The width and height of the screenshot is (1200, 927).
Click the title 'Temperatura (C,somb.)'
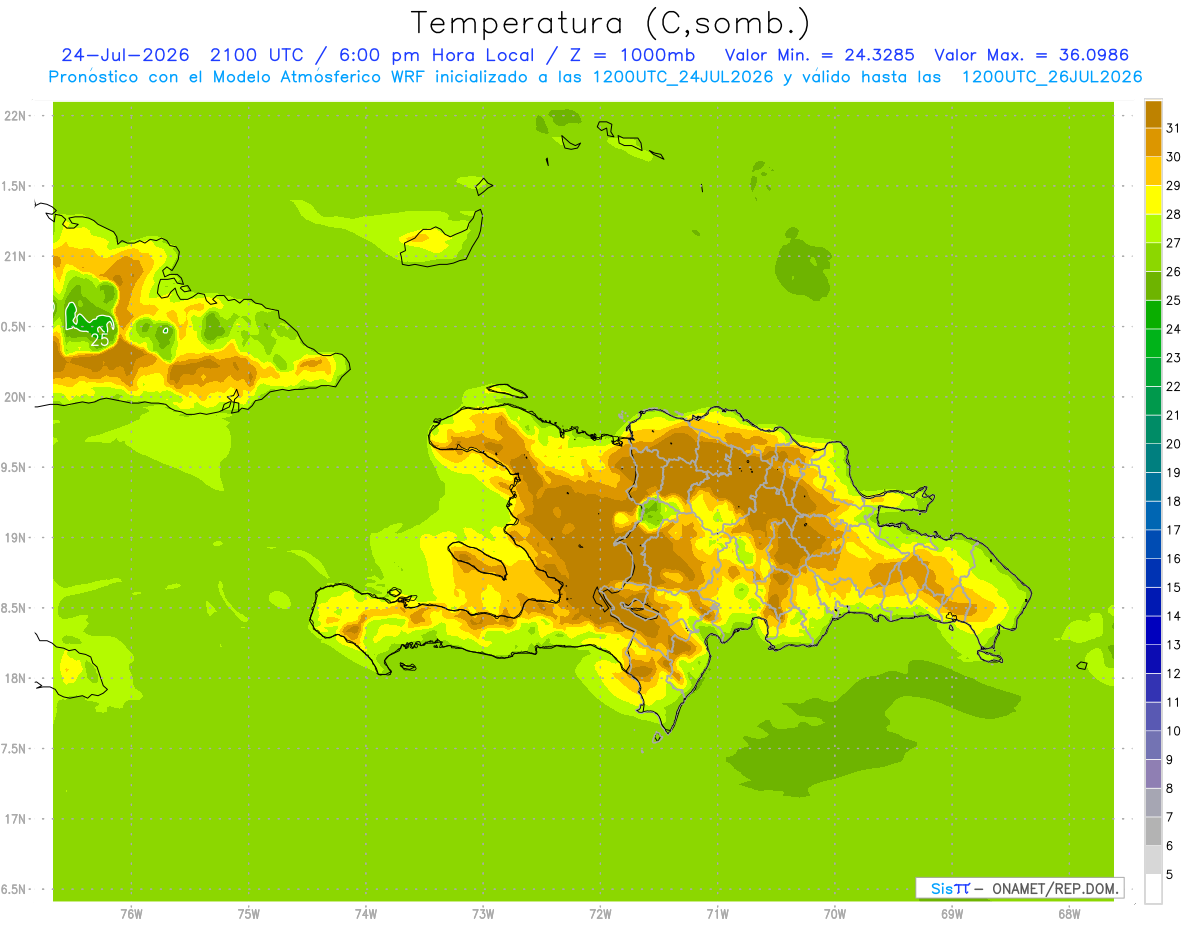(610, 22)
